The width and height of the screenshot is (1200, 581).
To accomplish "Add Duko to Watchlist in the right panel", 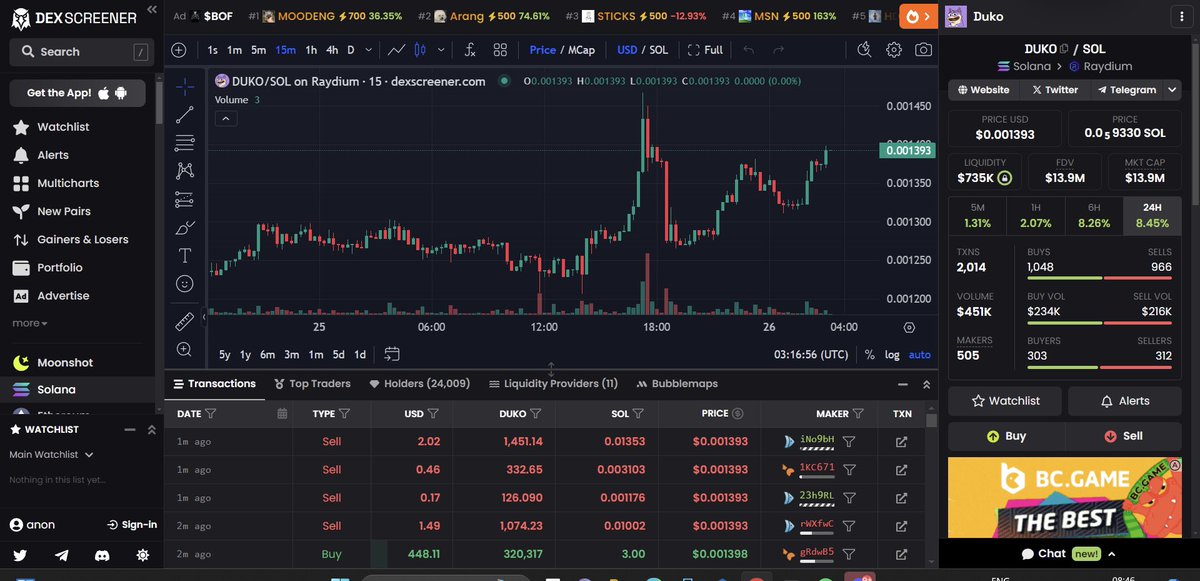I will coord(1006,401).
